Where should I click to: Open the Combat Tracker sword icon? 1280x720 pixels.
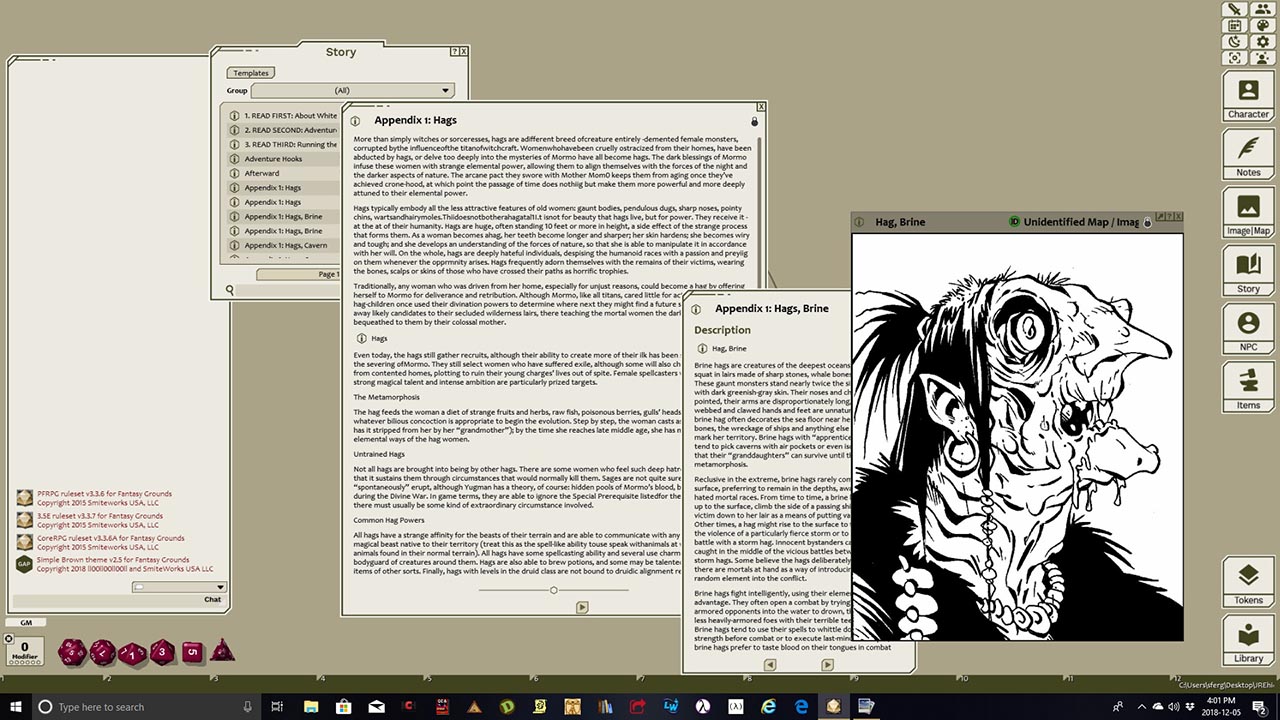(1234, 10)
